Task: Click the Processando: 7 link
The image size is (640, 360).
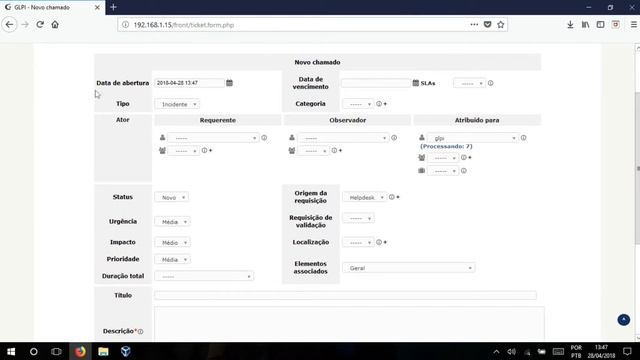Action: (446, 146)
